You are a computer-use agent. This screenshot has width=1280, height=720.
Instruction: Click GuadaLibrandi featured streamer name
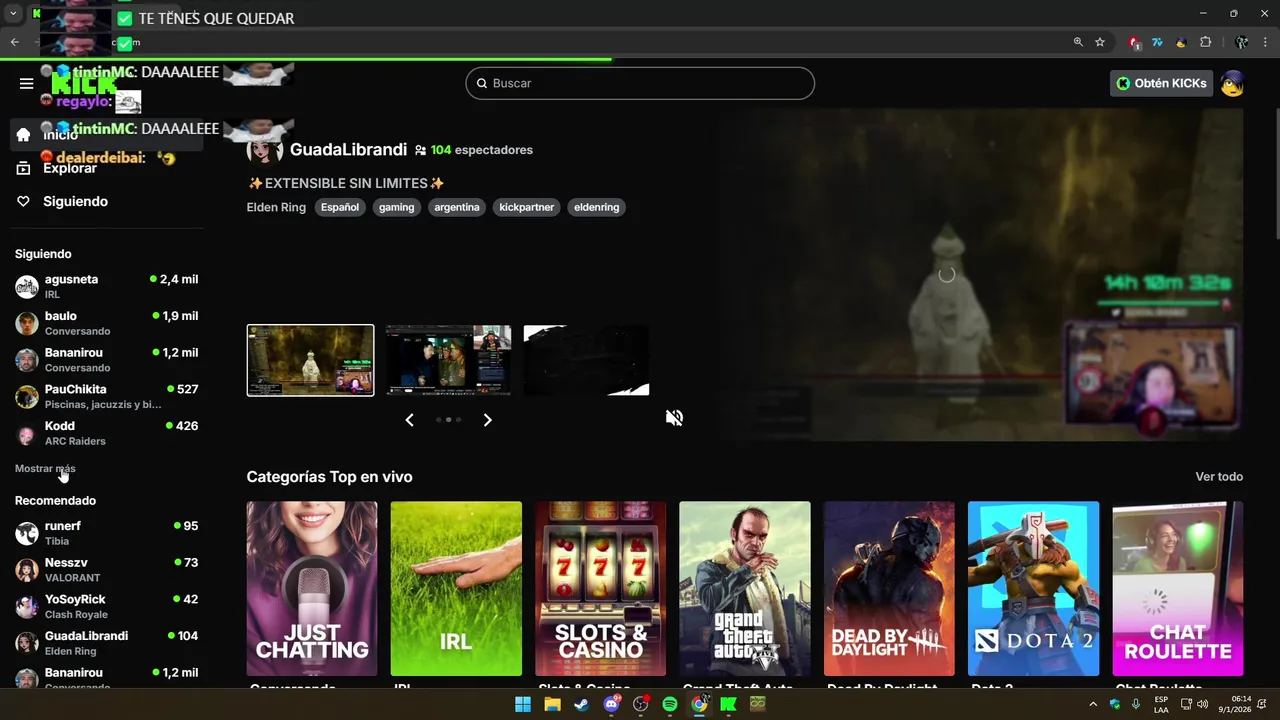coord(348,150)
